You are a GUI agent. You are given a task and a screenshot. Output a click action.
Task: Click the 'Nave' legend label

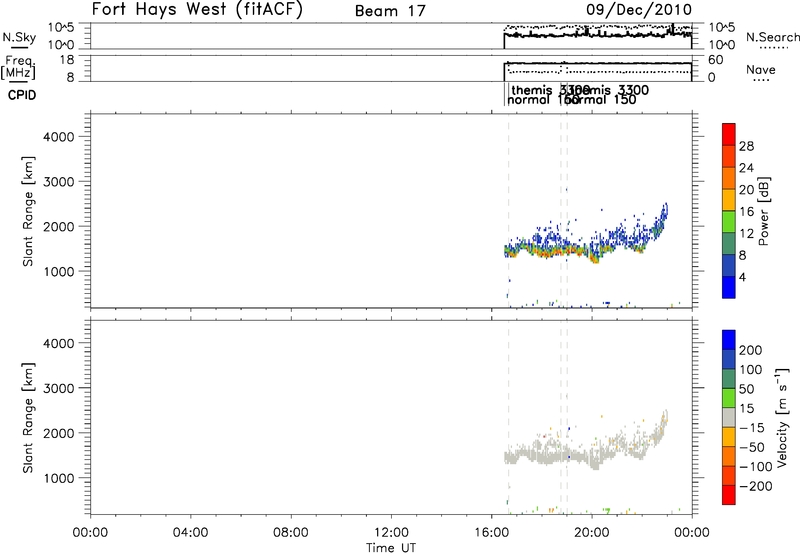click(761, 70)
